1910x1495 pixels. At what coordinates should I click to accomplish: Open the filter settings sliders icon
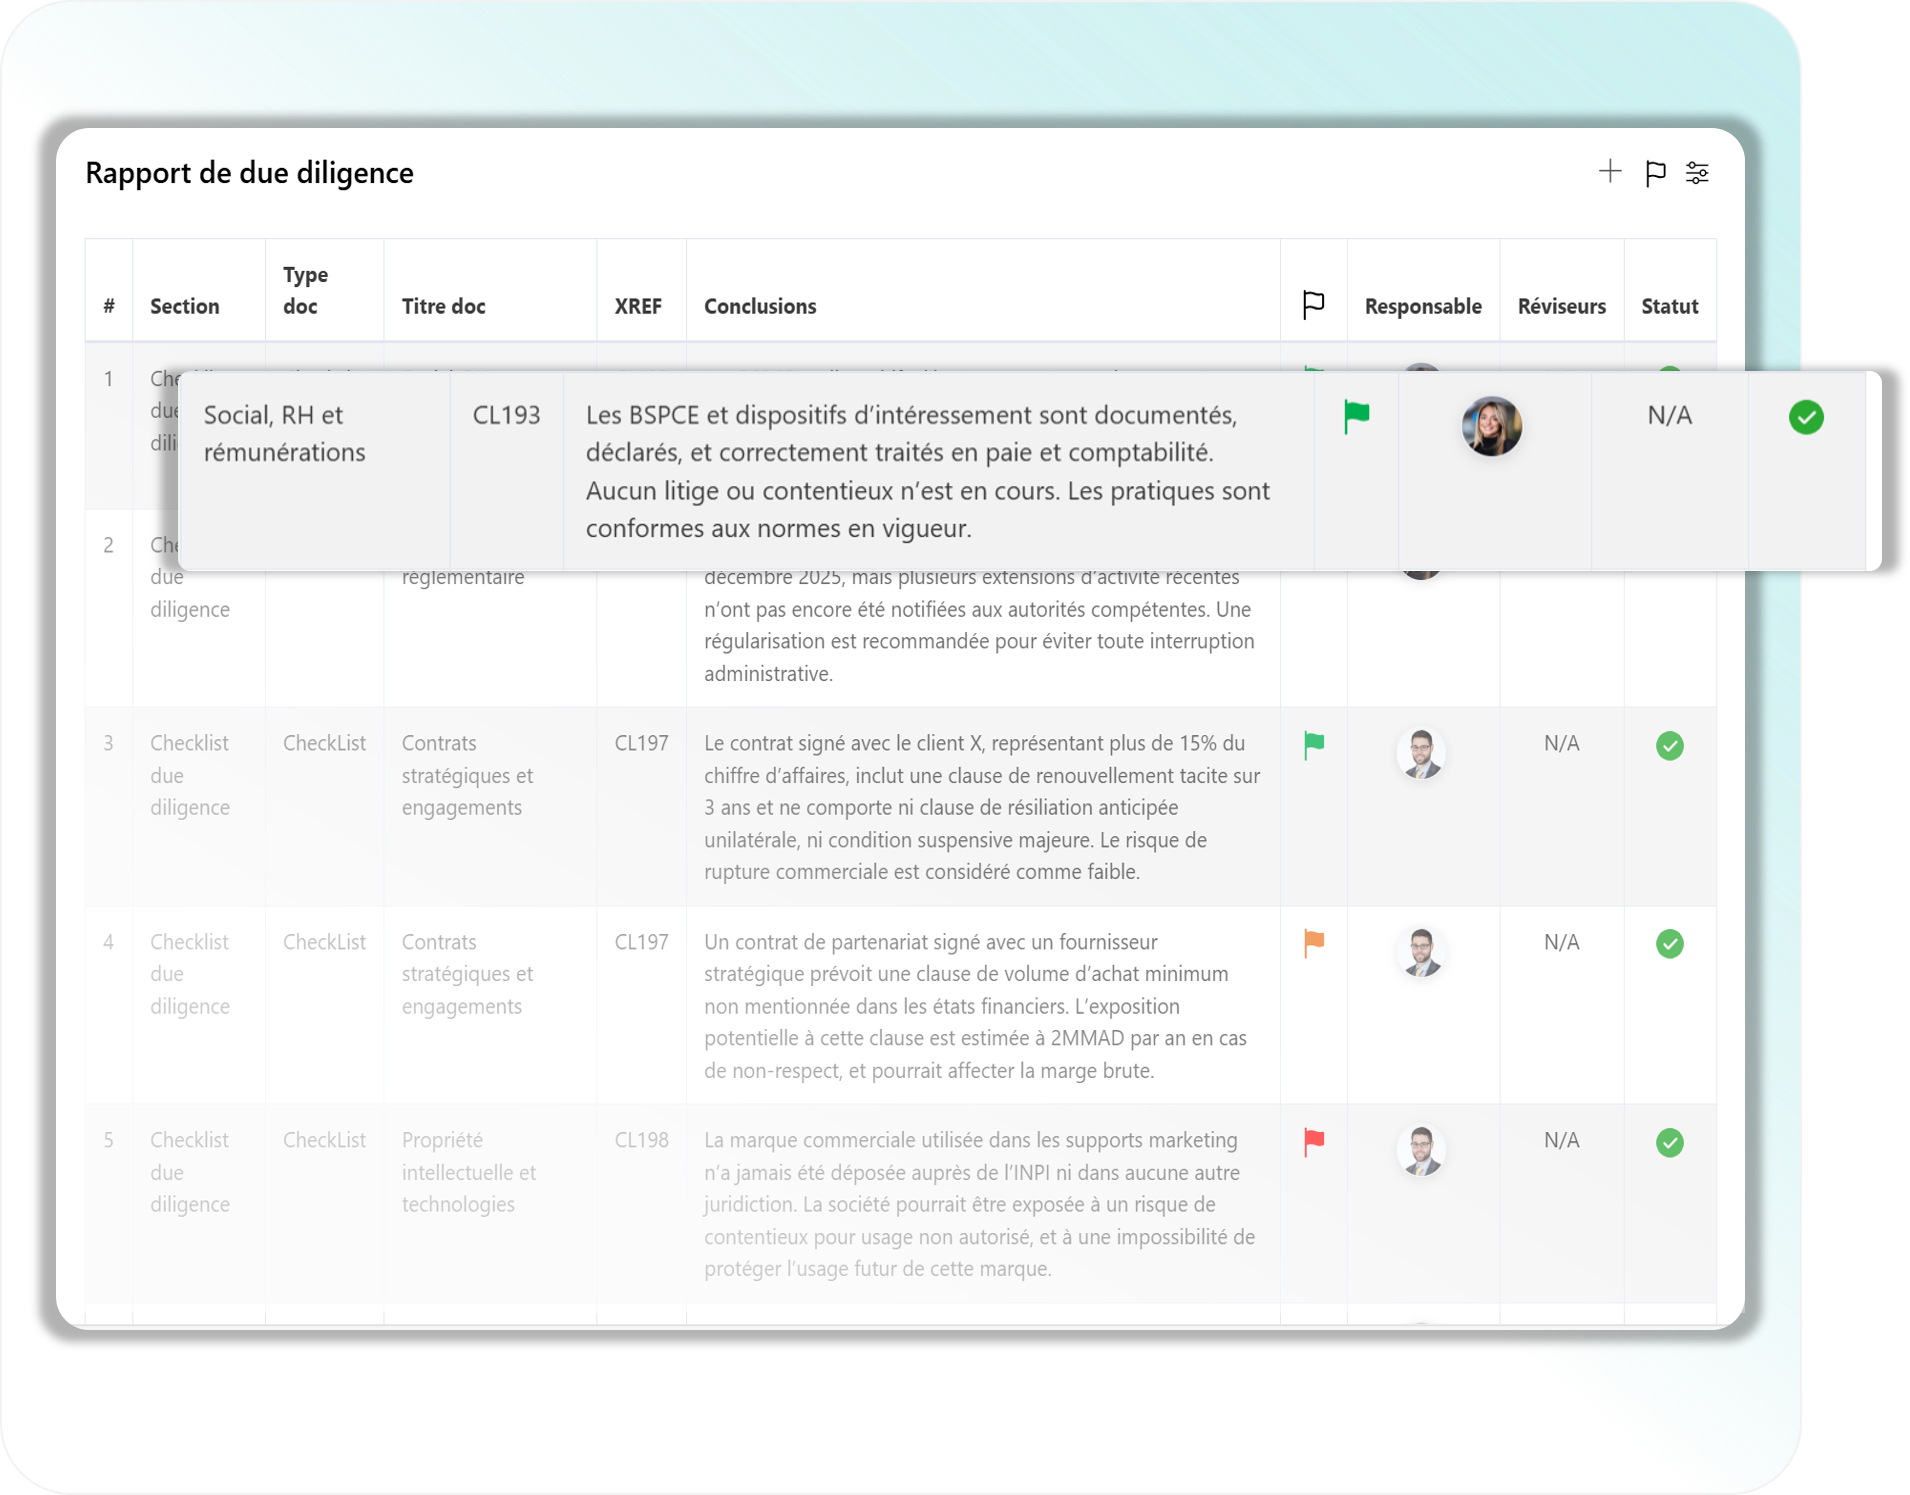tap(1697, 173)
